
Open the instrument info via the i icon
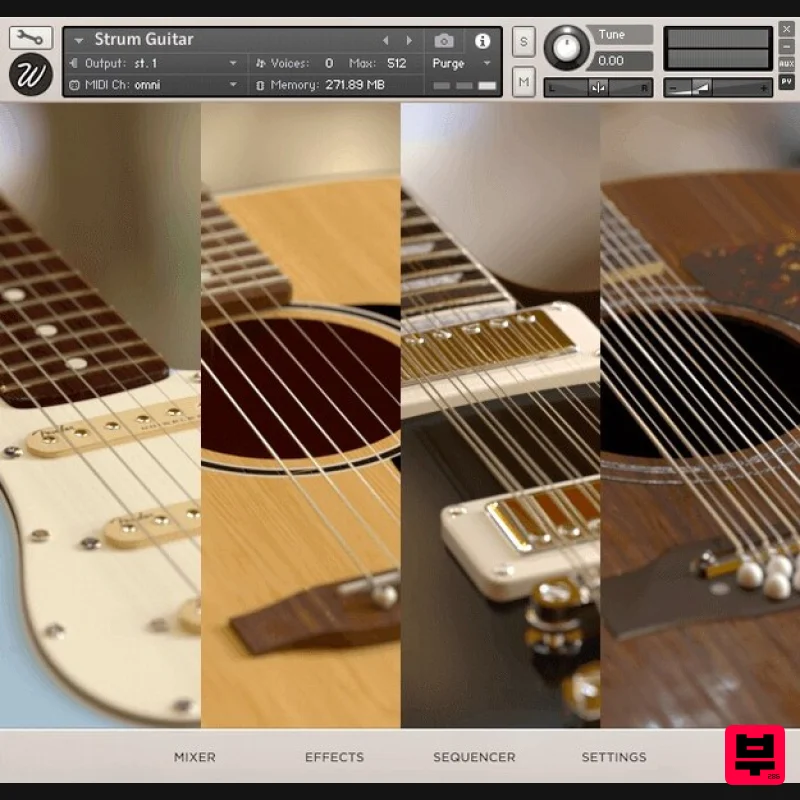point(483,40)
